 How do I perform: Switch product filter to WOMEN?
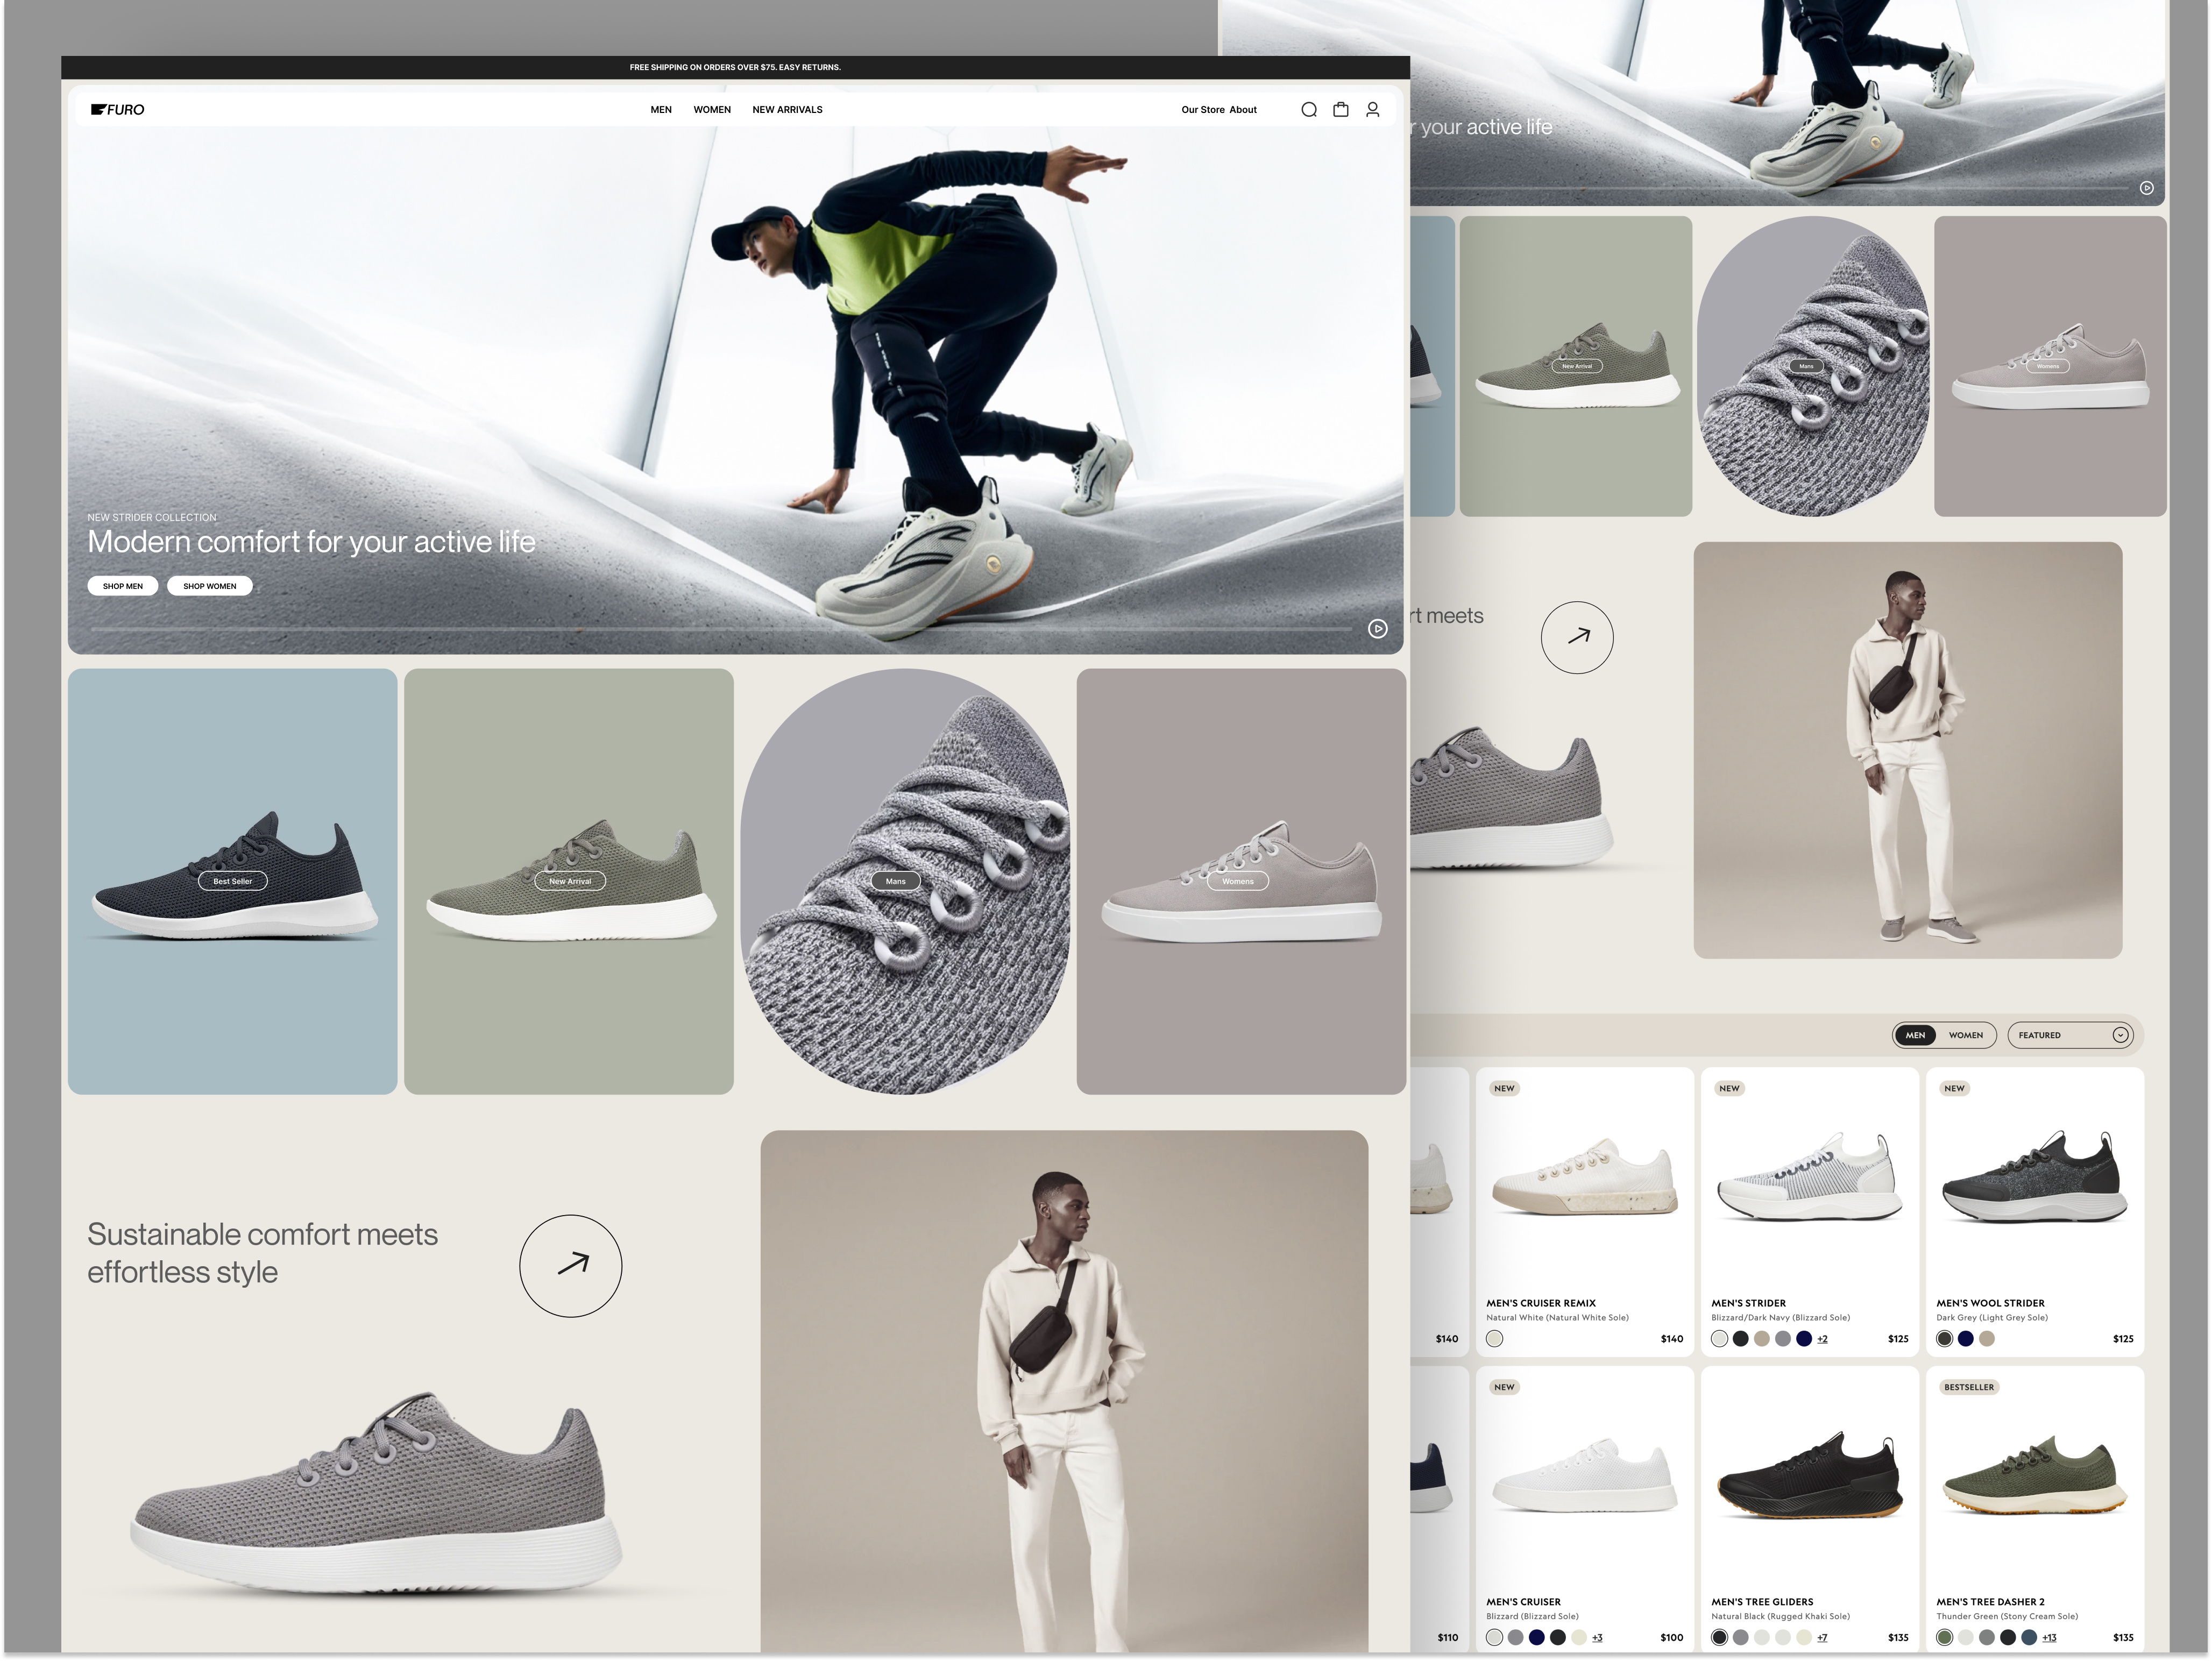[1965, 1035]
